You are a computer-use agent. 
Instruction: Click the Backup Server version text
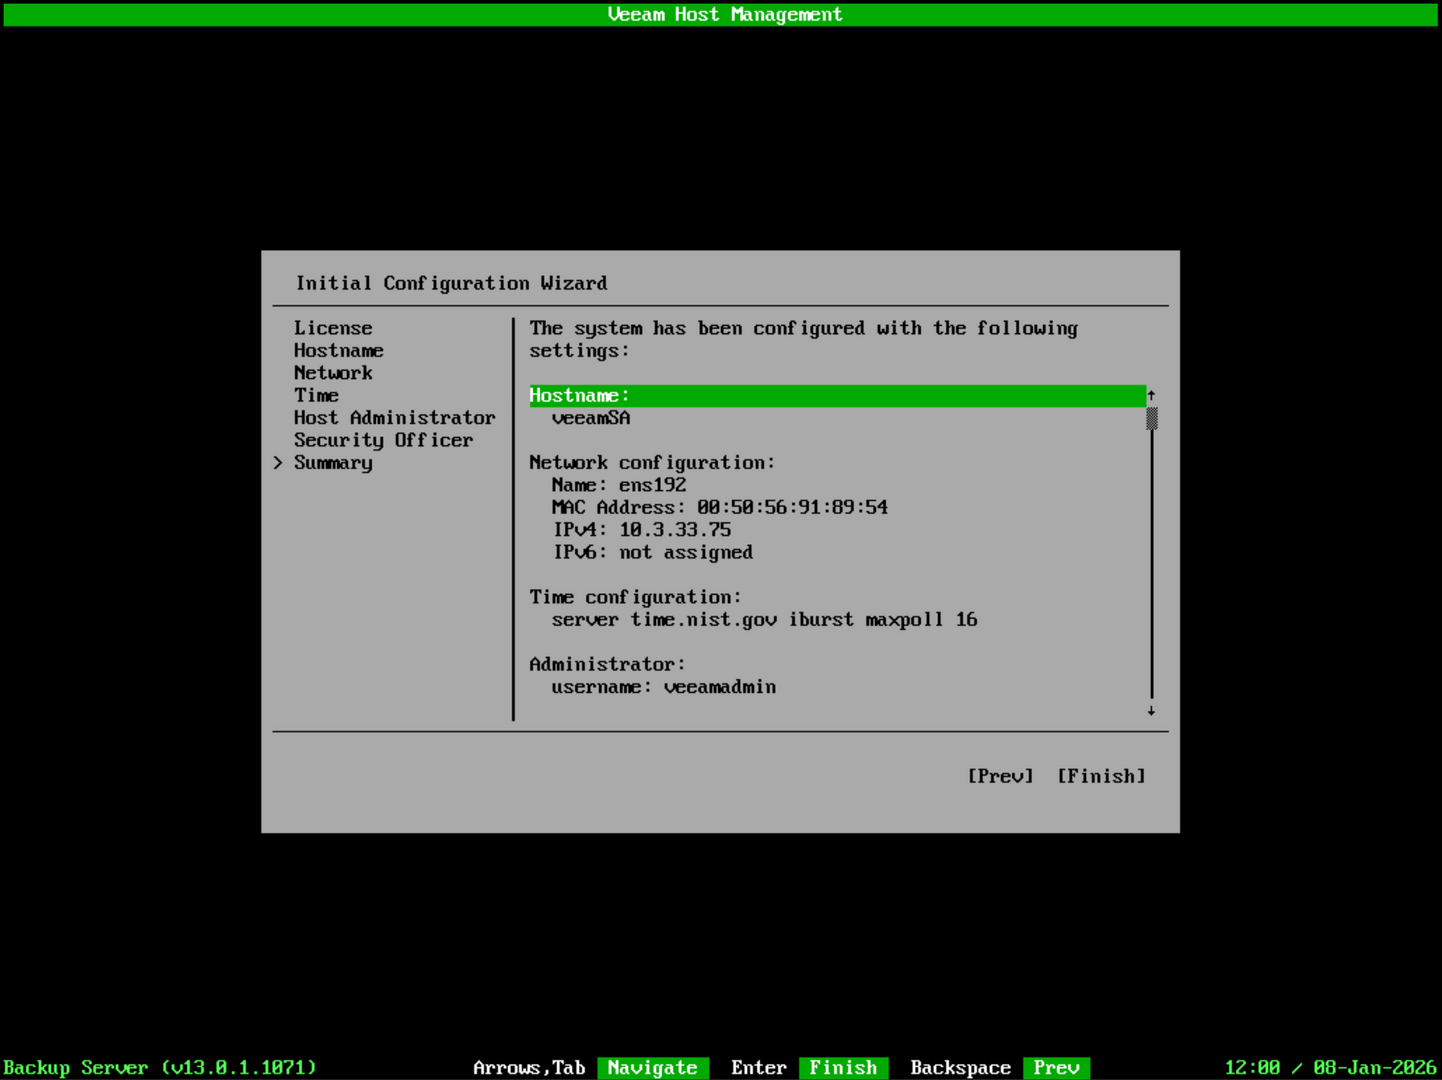tap(160, 1068)
